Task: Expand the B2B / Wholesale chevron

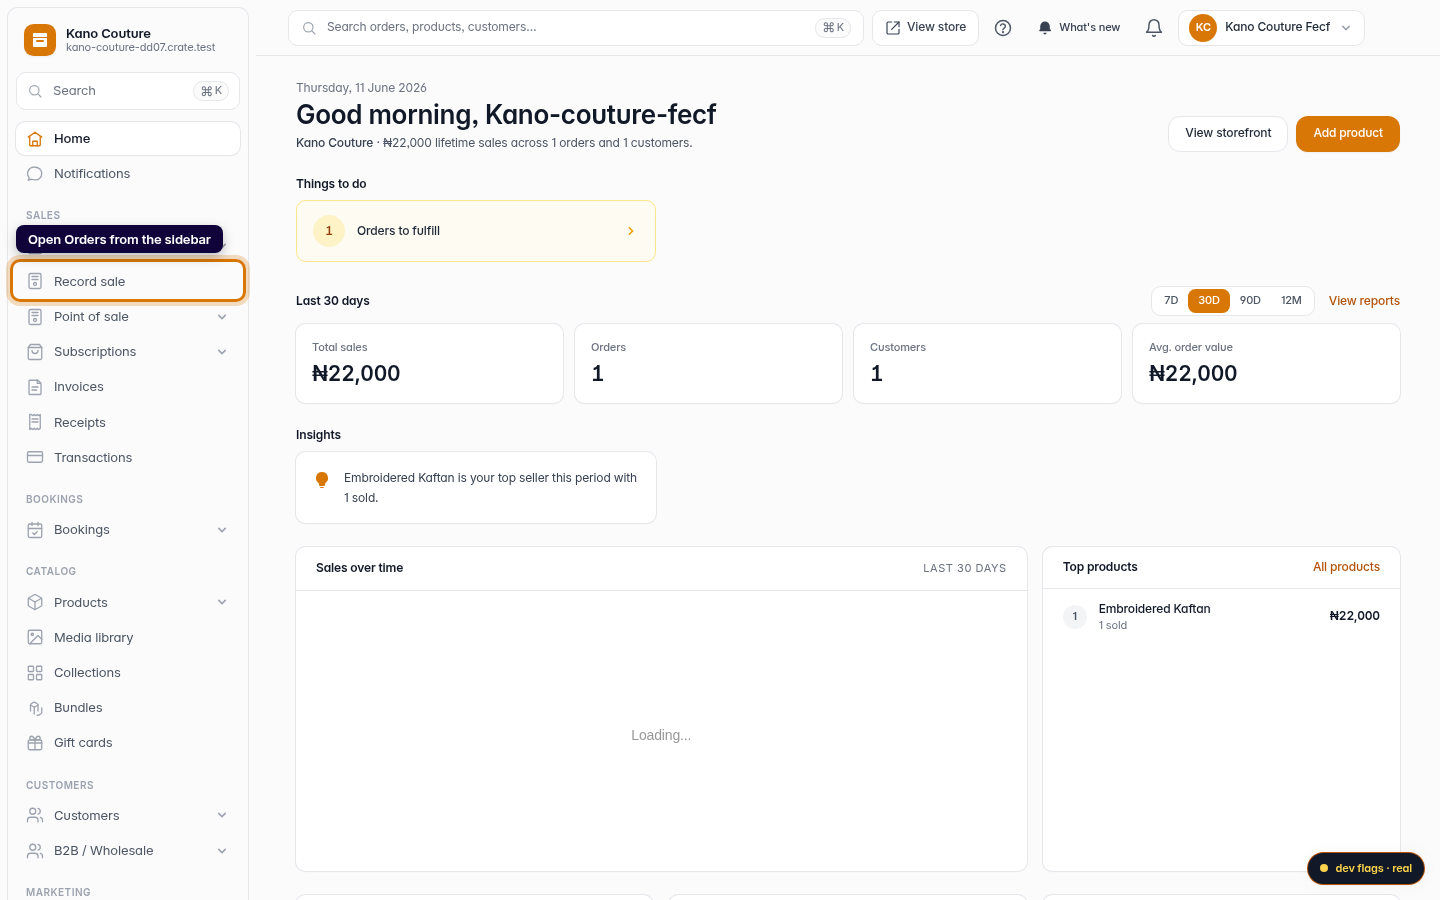Action: [222, 851]
